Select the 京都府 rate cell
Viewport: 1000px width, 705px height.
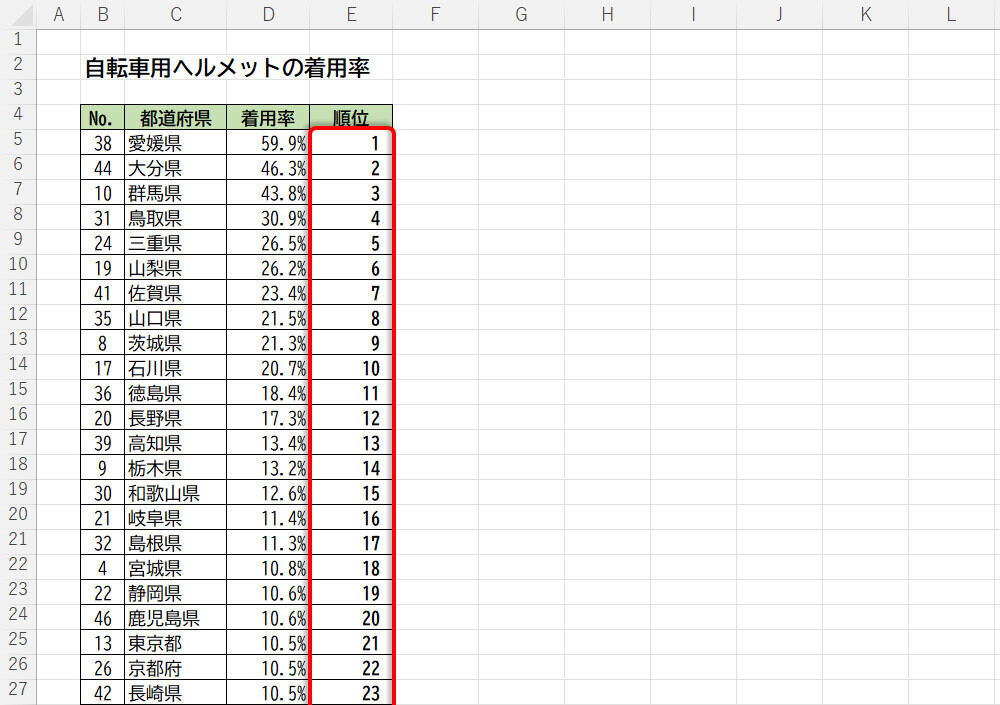pyautogui.click(x=268, y=668)
